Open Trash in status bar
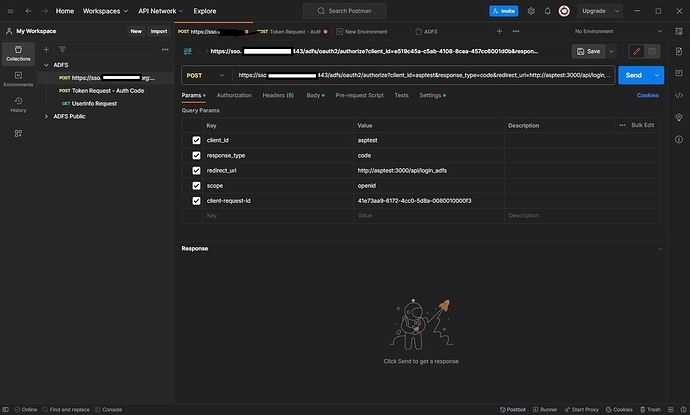690x415 pixels. click(x=650, y=409)
